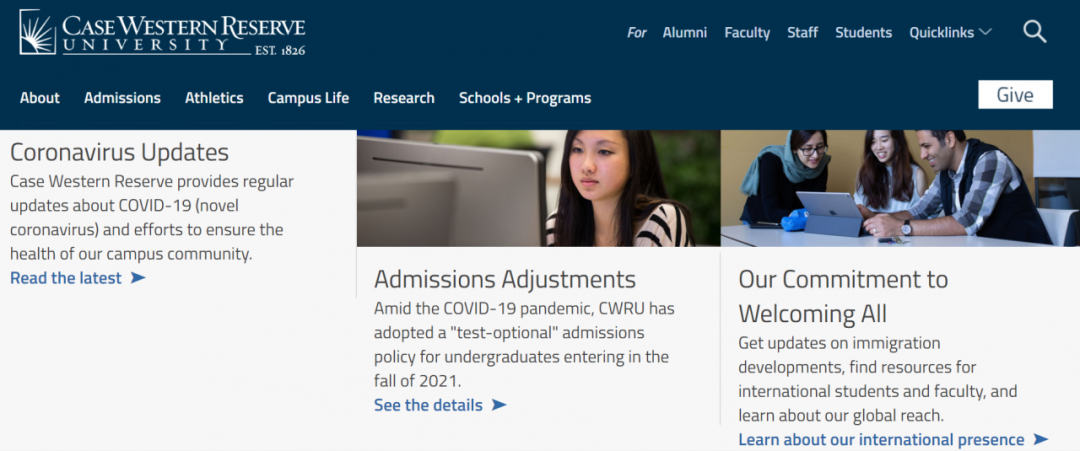
Task: Open Schools + Programs menu
Action: [525, 98]
